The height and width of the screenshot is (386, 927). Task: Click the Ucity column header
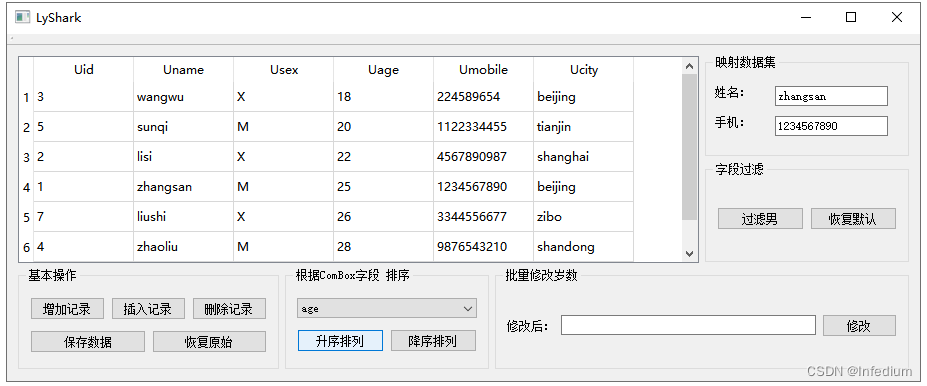(x=583, y=70)
